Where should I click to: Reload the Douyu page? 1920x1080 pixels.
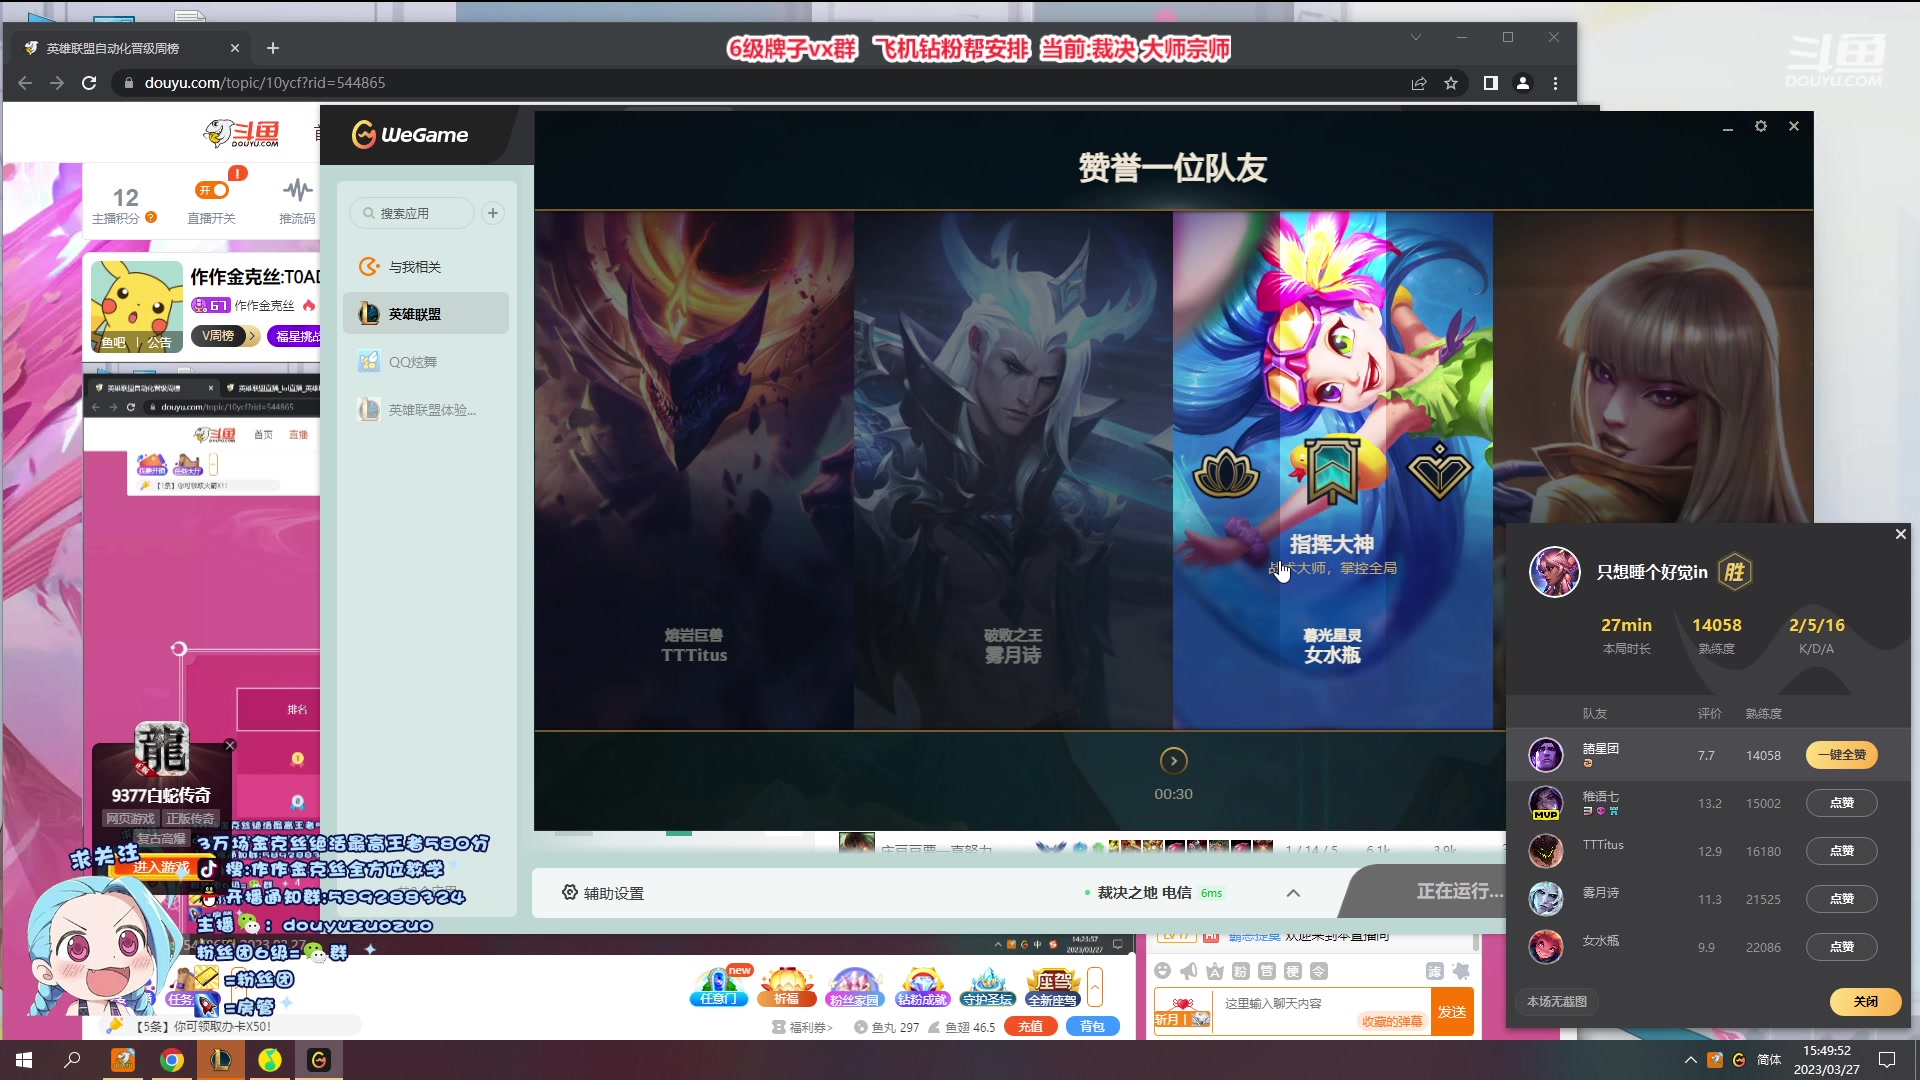pyautogui.click(x=89, y=83)
